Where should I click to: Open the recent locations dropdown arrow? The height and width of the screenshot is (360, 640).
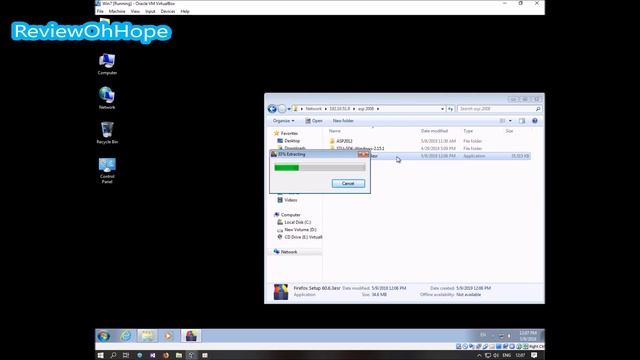pyautogui.click(x=289, y=109)
